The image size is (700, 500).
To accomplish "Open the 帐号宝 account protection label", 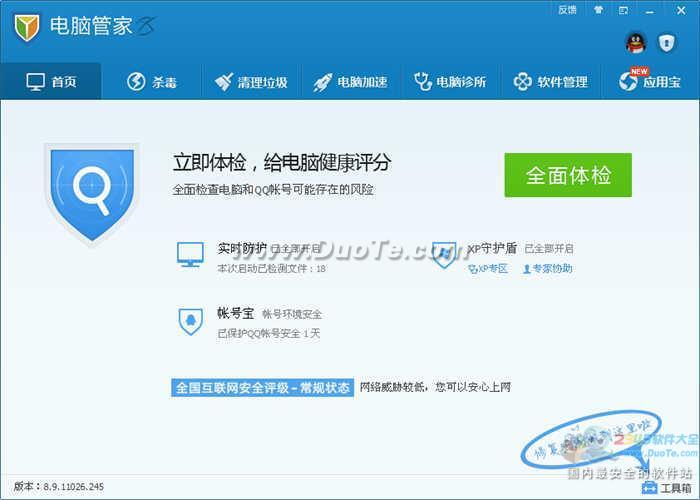I will click(236, 313).
